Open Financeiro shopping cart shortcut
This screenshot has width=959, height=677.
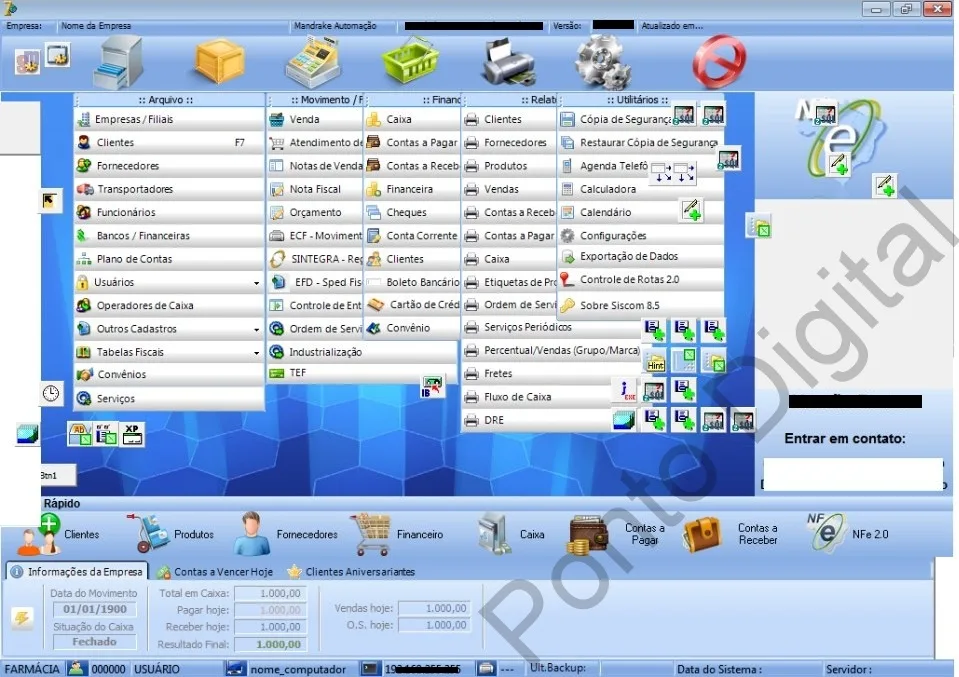coord(396,535)
